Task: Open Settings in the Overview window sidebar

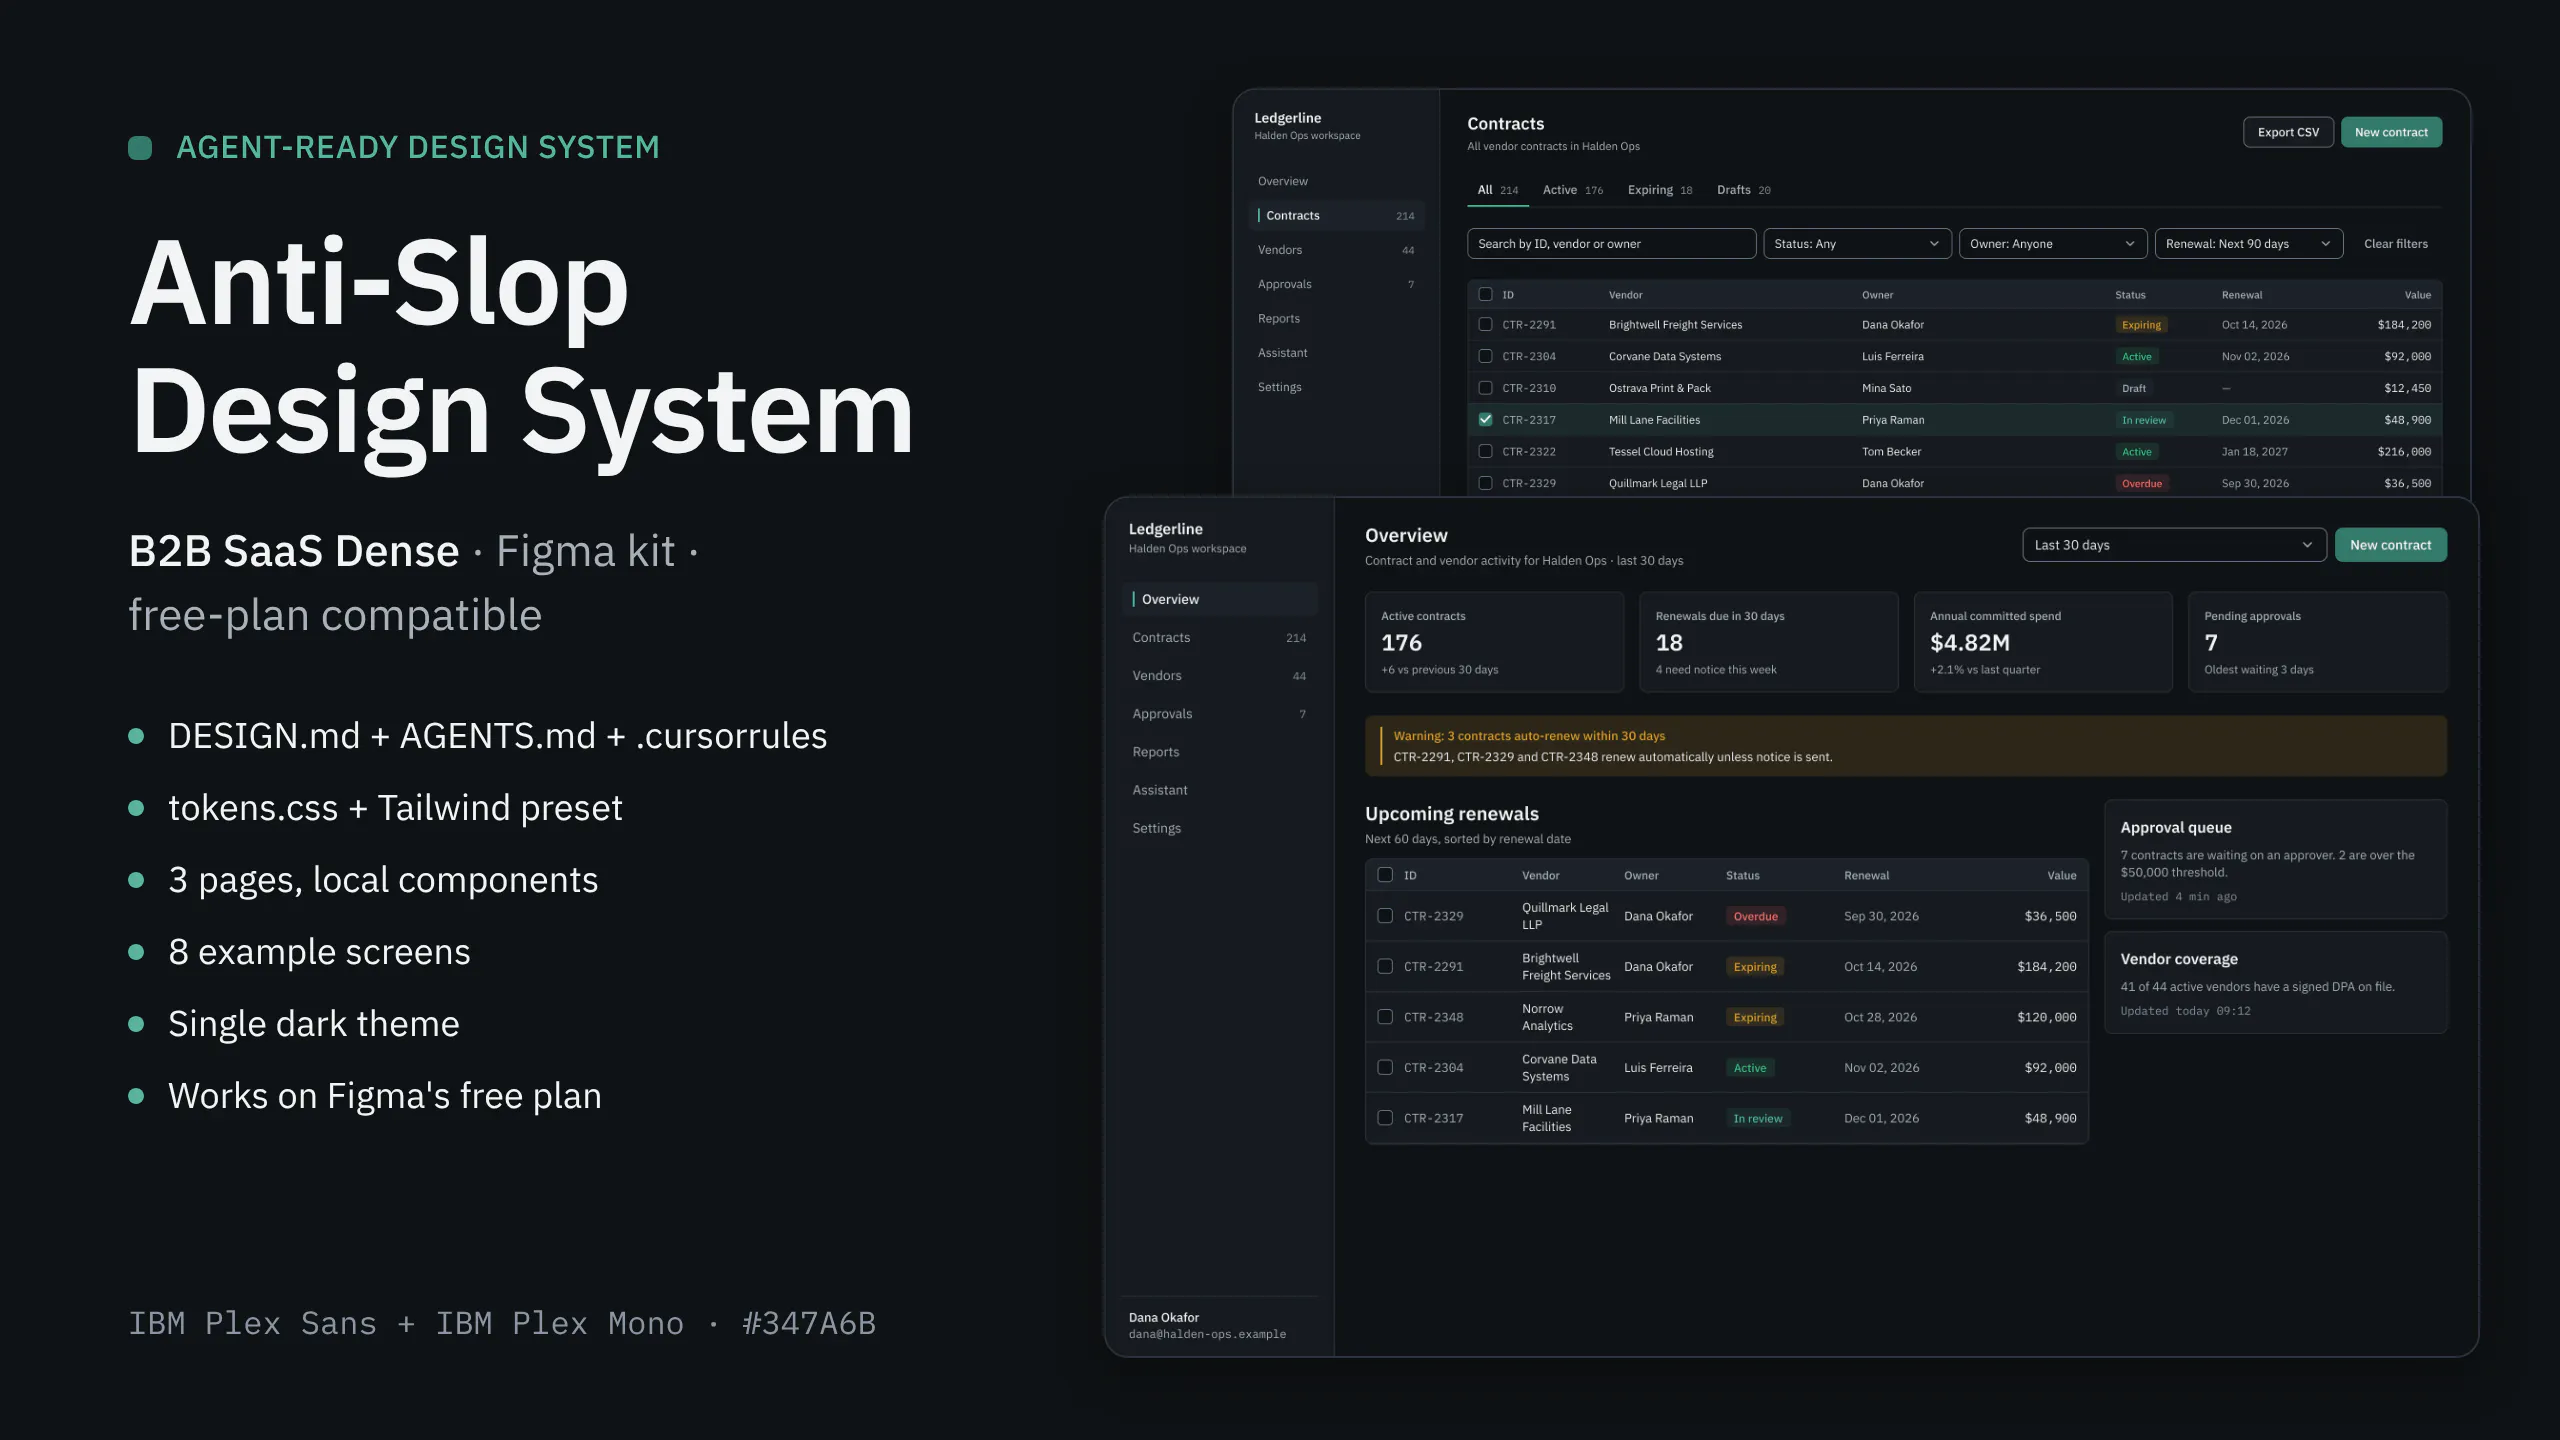Action: tap(1219, 827)
